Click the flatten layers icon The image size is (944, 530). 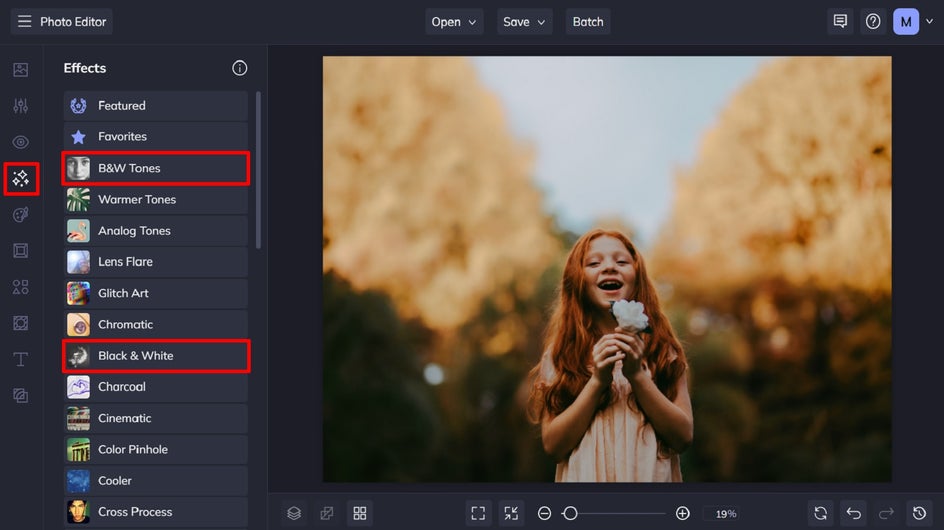tap(327, 513)
